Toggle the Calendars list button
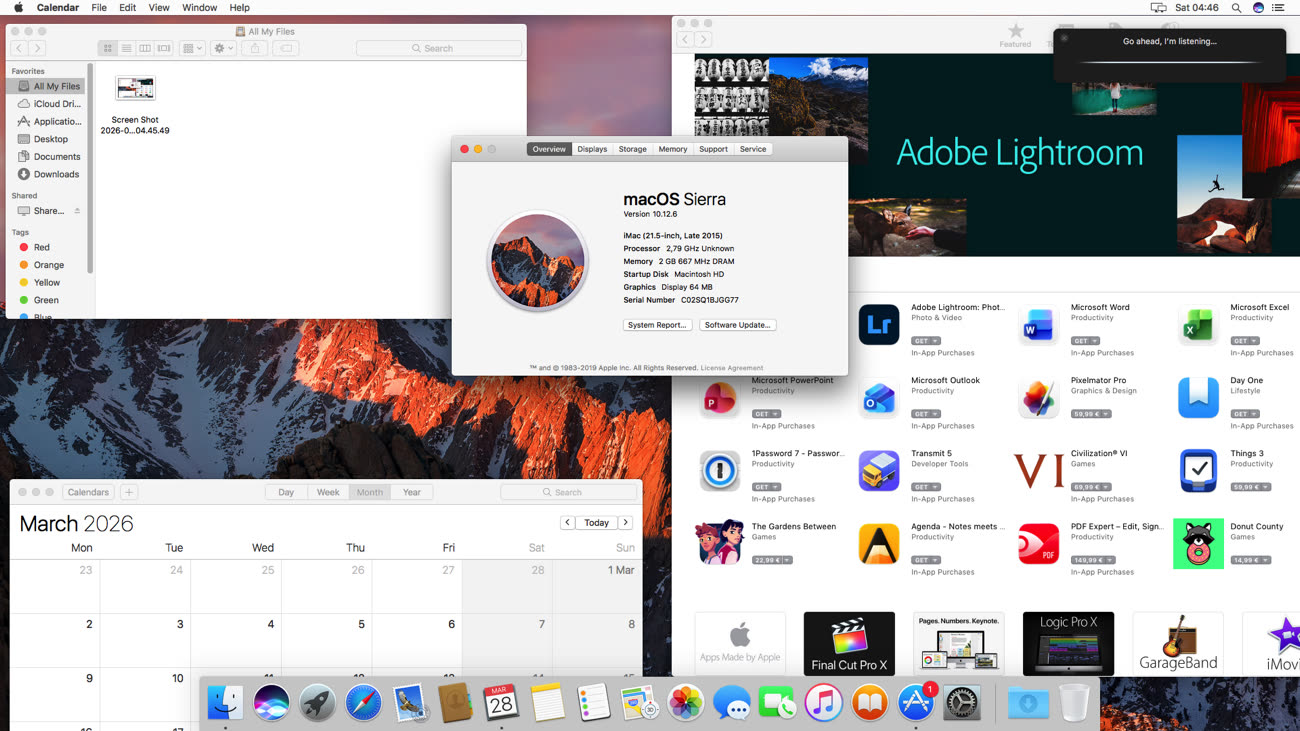Viewport: 1300px width, 731px height. [88, 492]
